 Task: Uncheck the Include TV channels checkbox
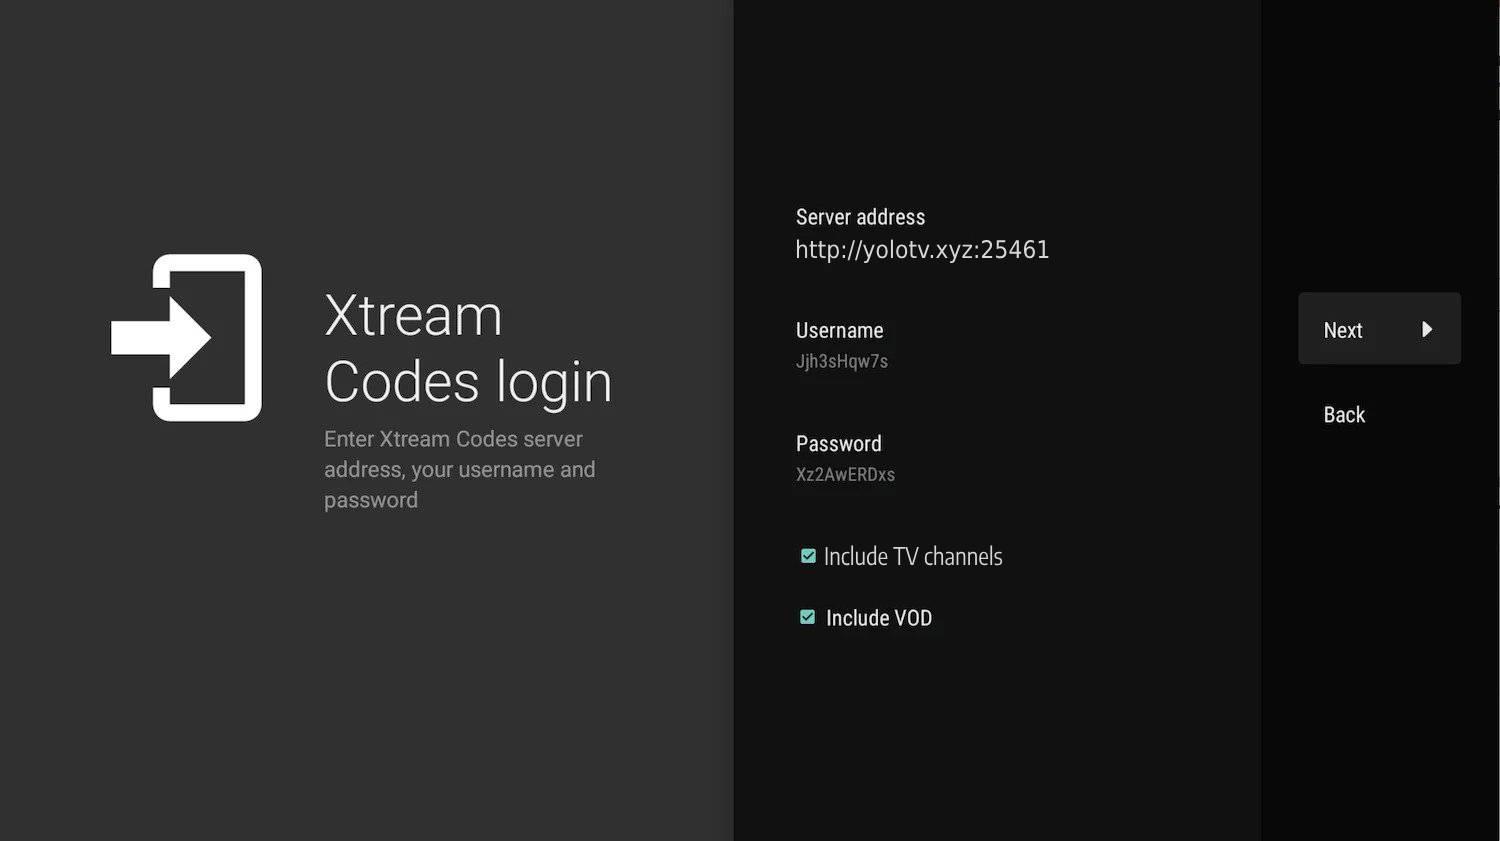(x=808, y=556)
